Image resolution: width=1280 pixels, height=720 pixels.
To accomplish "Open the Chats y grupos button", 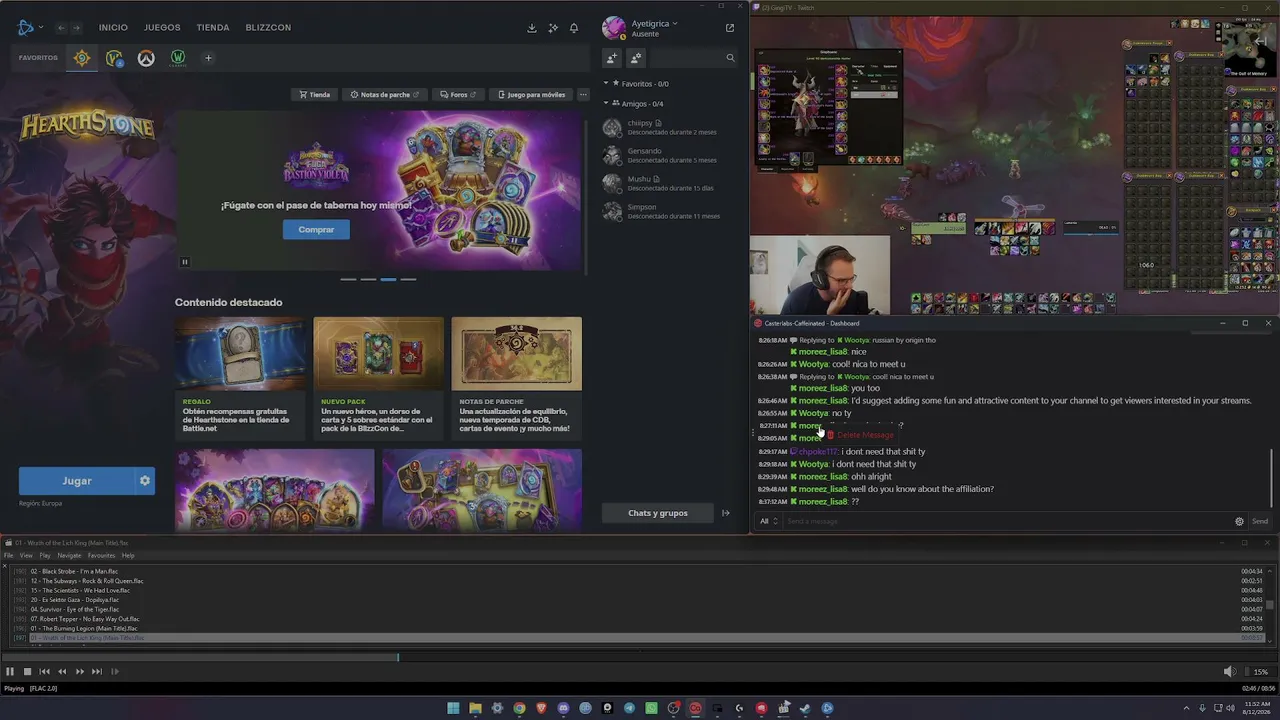I will [x=658, y=513].
